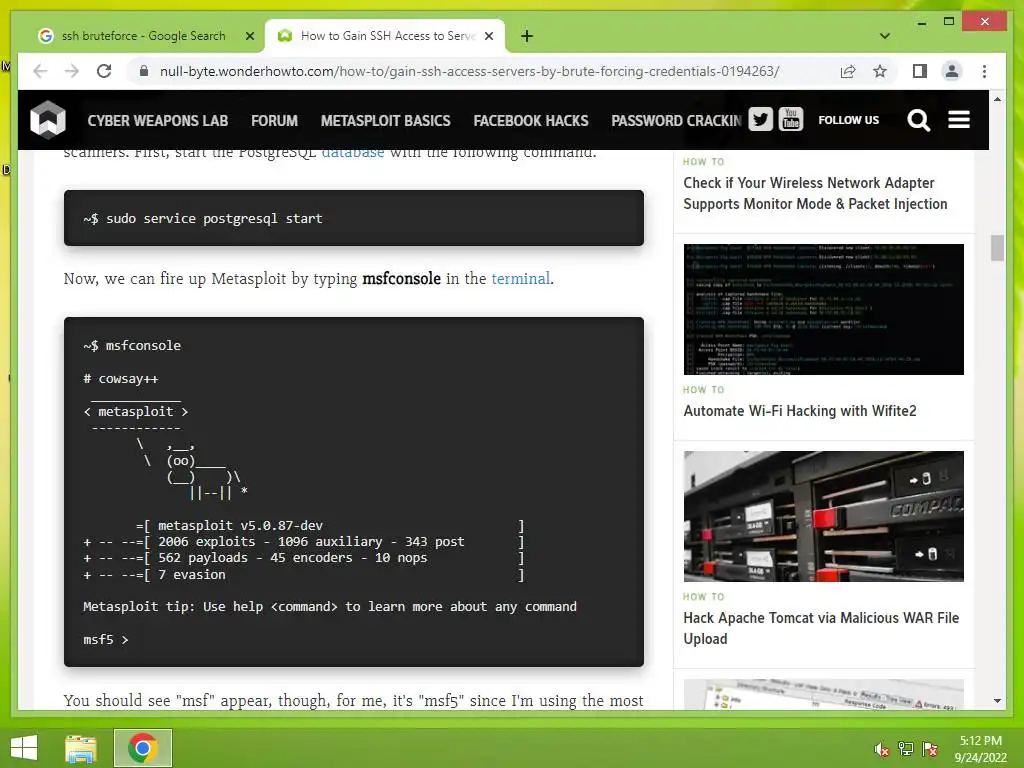
Task: Open the Chrome three-dot menu
Action: click(984, 71)
